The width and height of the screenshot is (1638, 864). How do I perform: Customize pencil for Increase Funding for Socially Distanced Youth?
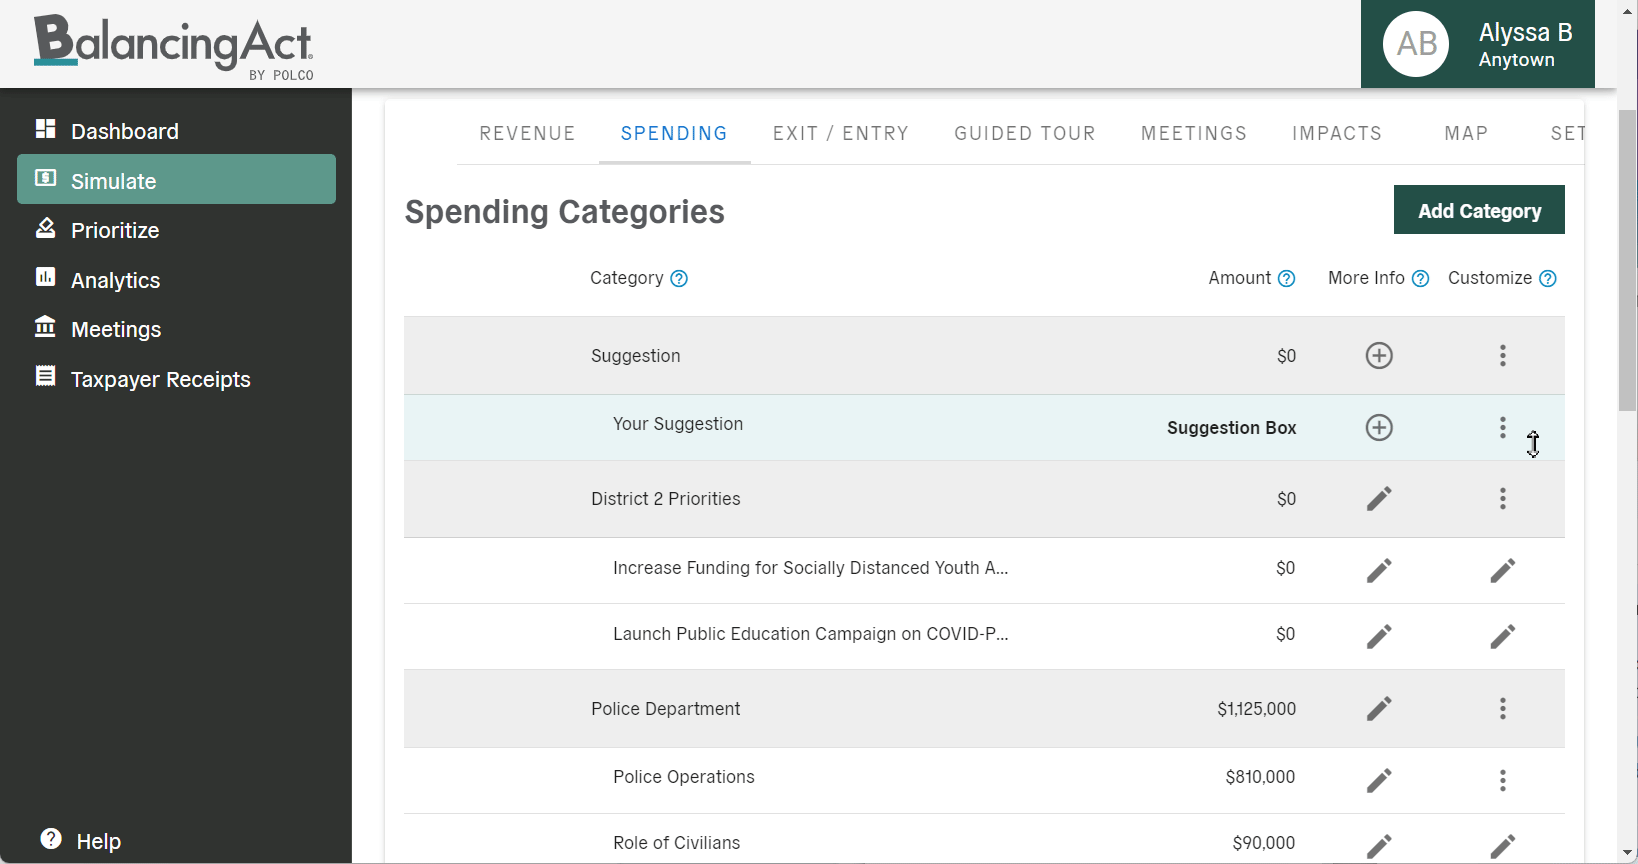1502,570
